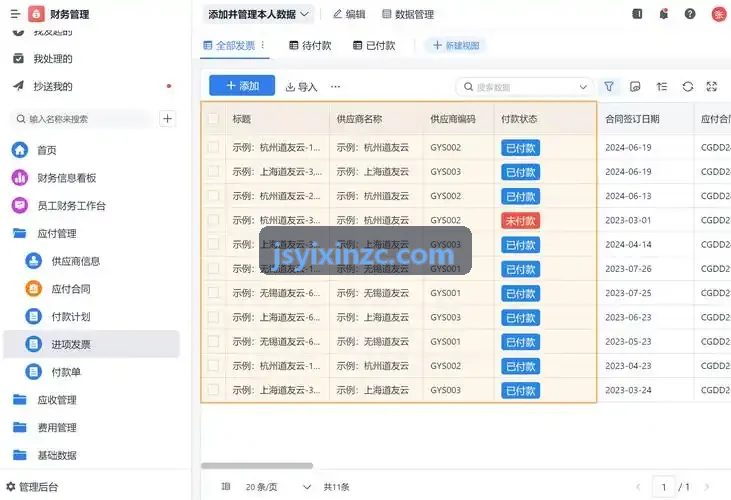The height and width of the screenshot is (500, 731).
Task: Check the row 上海道友云-3 dated 2024-06-19
Action: [213, 171]
